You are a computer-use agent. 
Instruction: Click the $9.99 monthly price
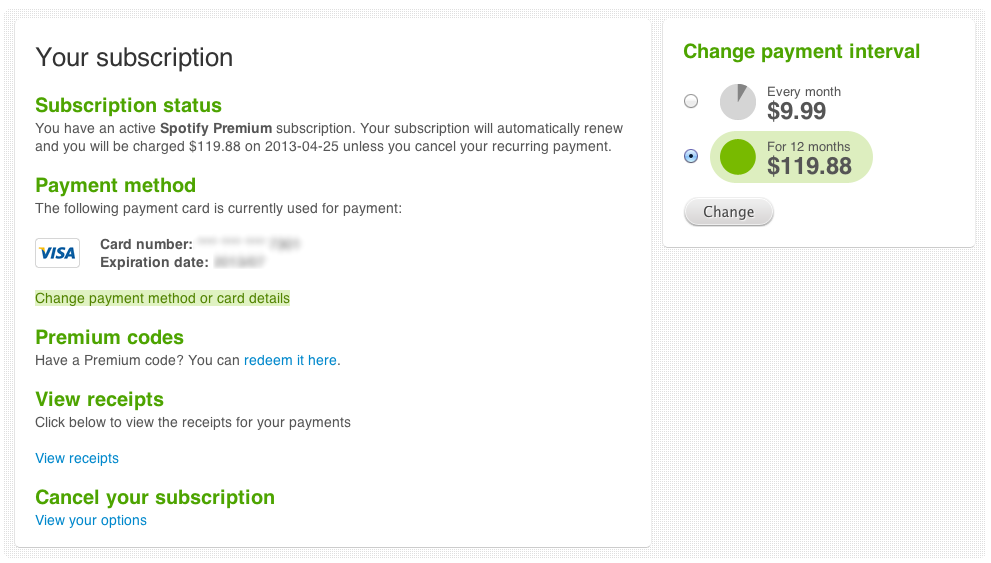pyautogui.click(x=796, y=110)
